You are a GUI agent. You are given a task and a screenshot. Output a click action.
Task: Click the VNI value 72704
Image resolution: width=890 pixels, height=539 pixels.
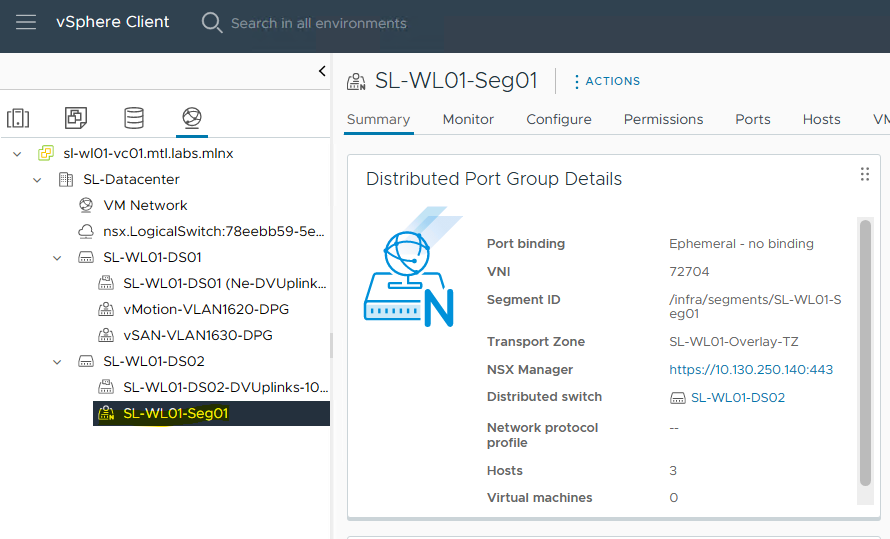[x=689, y=272]
